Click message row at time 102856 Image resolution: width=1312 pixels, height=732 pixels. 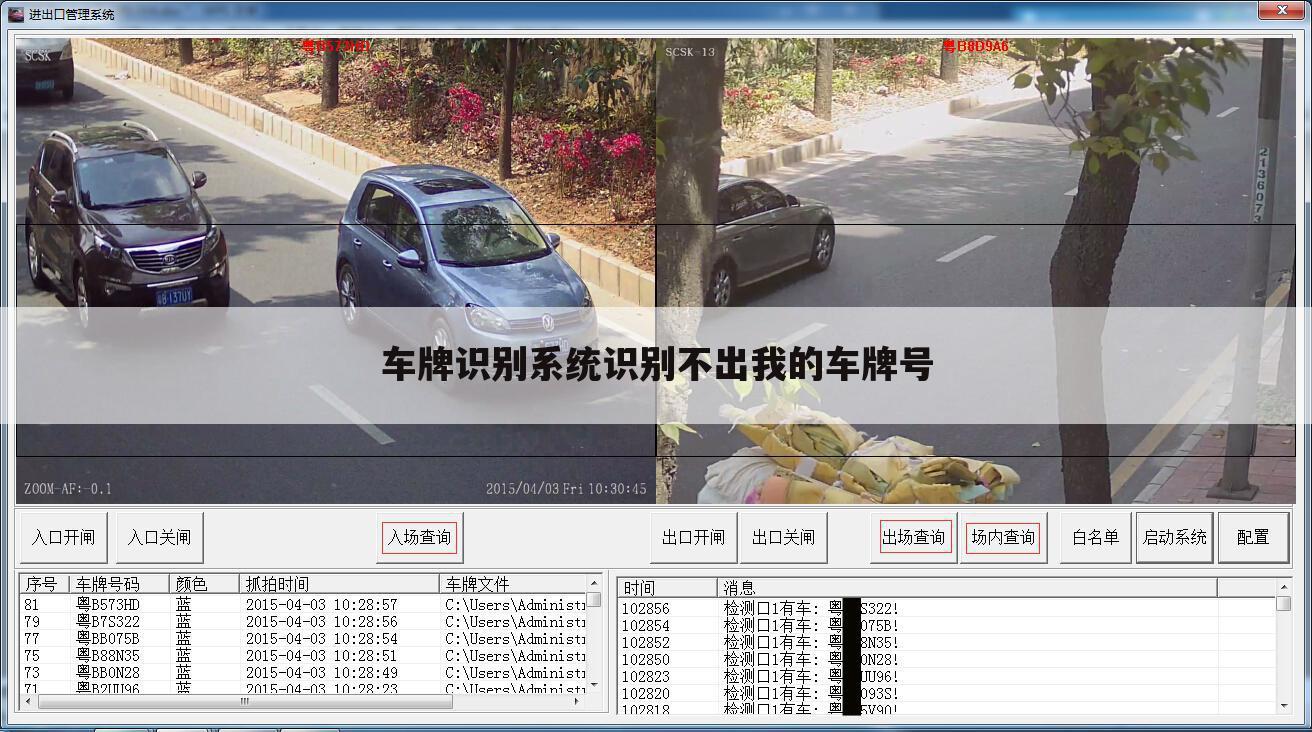click(946, 609)
